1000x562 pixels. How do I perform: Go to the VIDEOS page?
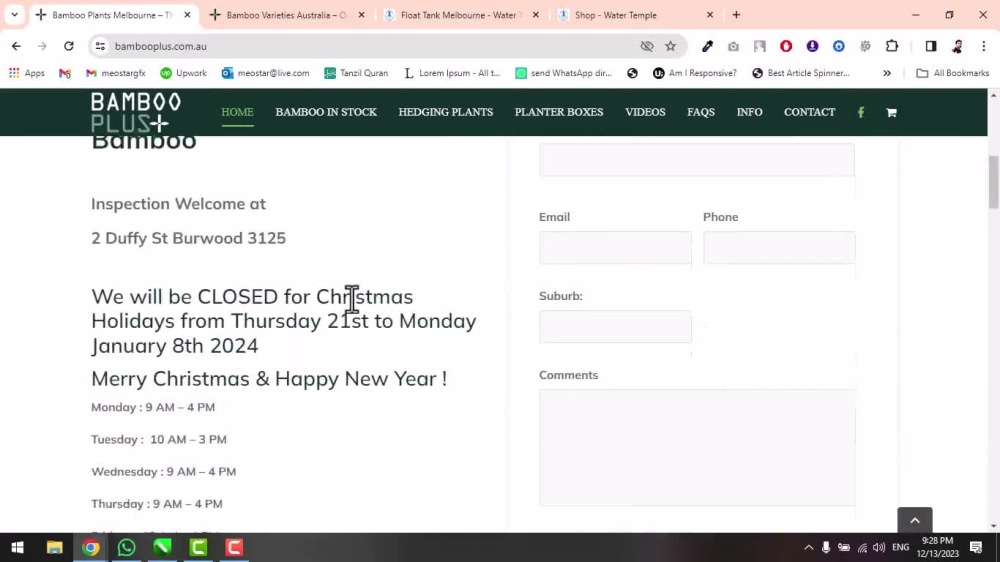click(645, 112)
